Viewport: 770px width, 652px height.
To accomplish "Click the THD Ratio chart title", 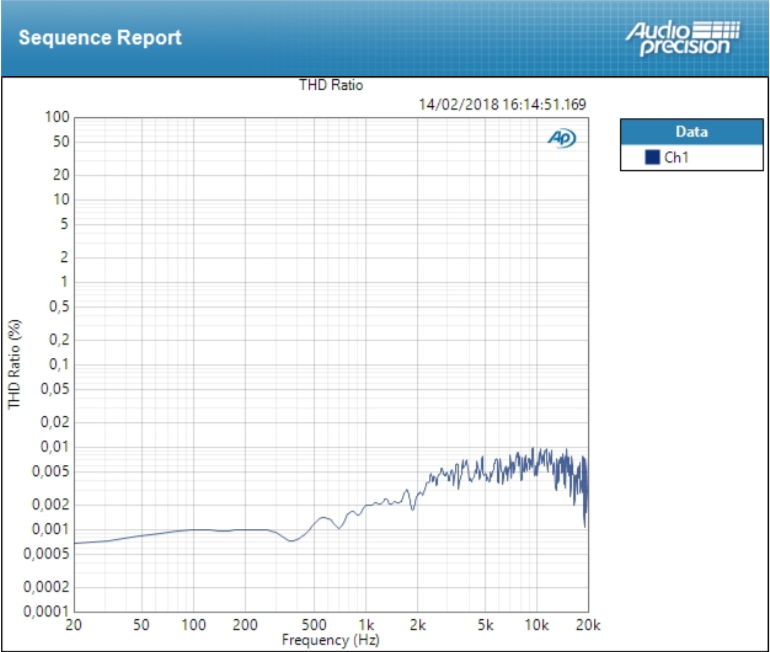I will (331, 85).
